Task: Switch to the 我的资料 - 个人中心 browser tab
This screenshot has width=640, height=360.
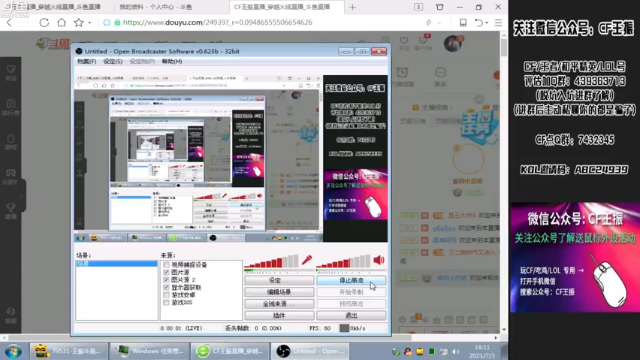Action: coord(155,7)
